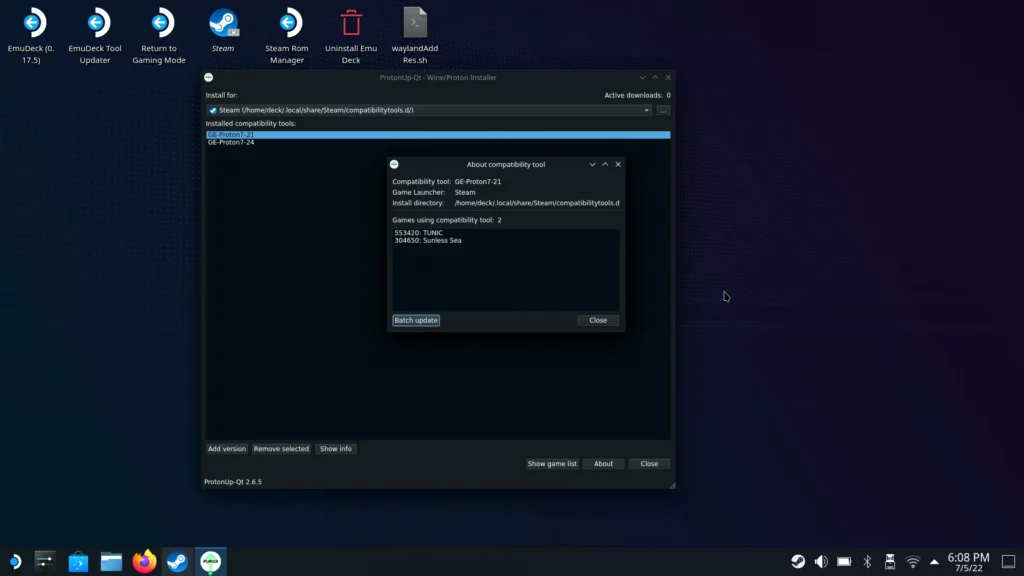Select the waylandAddRes.sh script file icon
Screen dimensions: 1024x576
click(415, 36)
